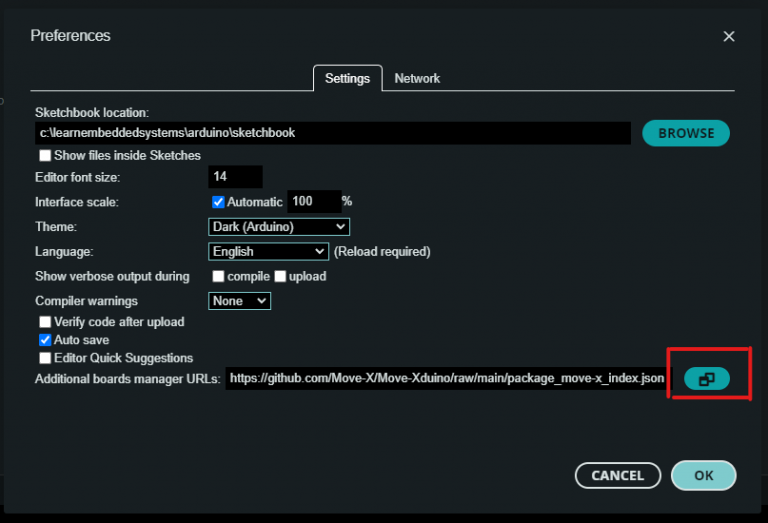The image size is (768, 523).
Task: Open the additional boards URLs editor icon
Action: tap(706, 379)
